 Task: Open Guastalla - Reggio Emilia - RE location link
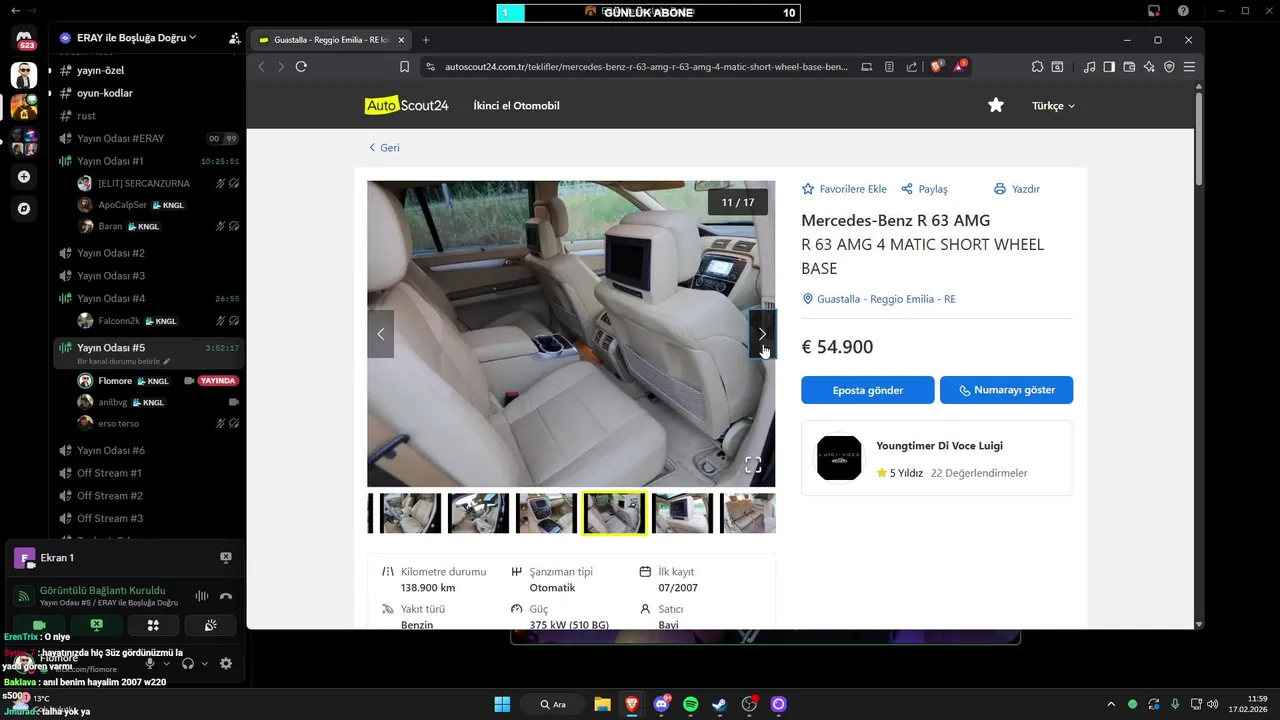879,299
